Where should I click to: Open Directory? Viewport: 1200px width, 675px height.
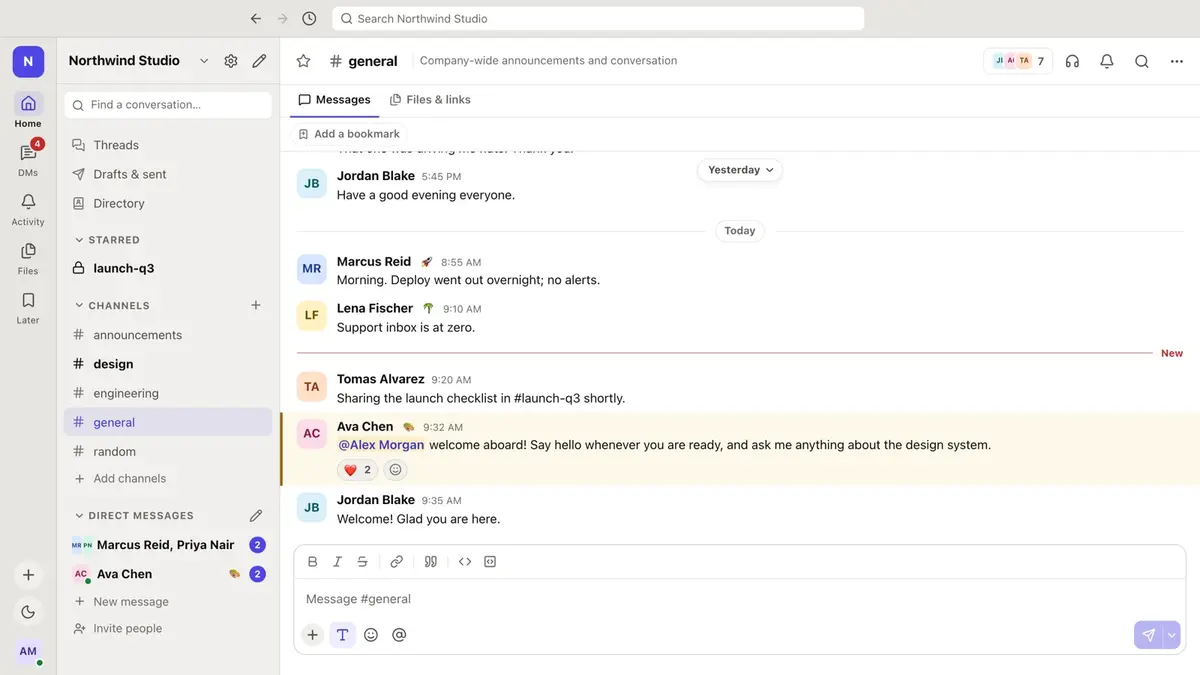pos(168,203)
